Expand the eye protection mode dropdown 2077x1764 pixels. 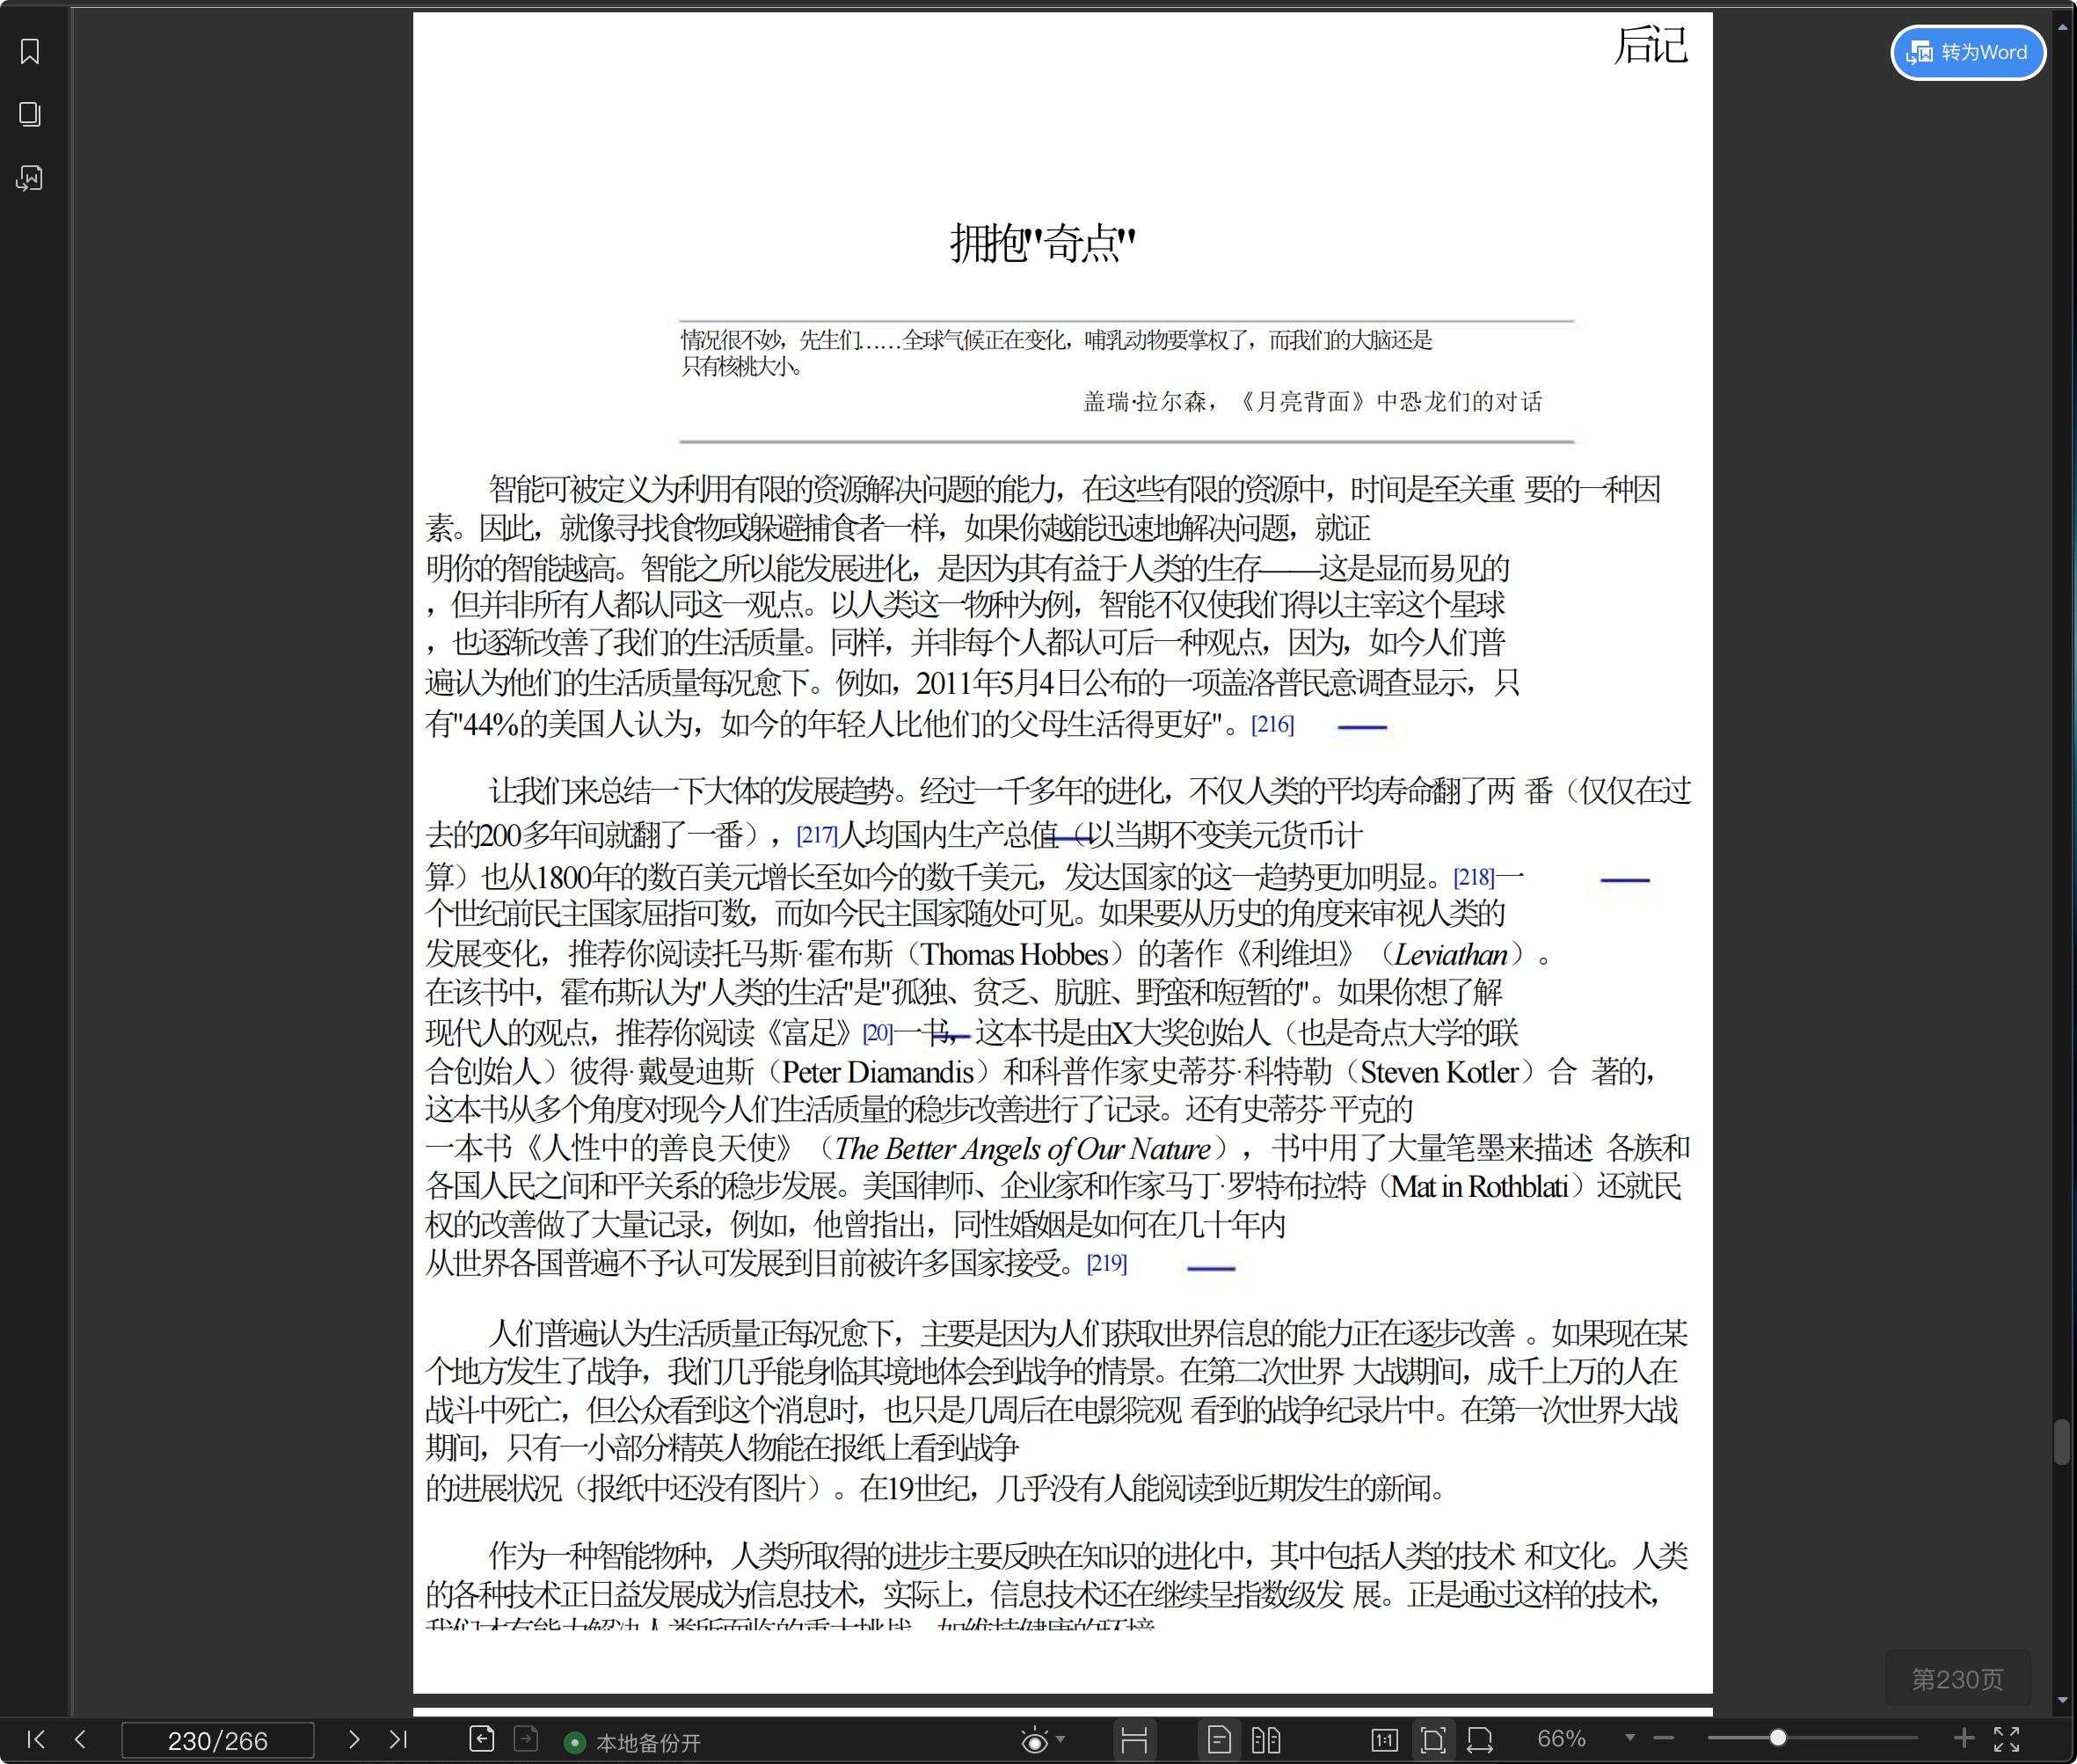[1060, 1739]
